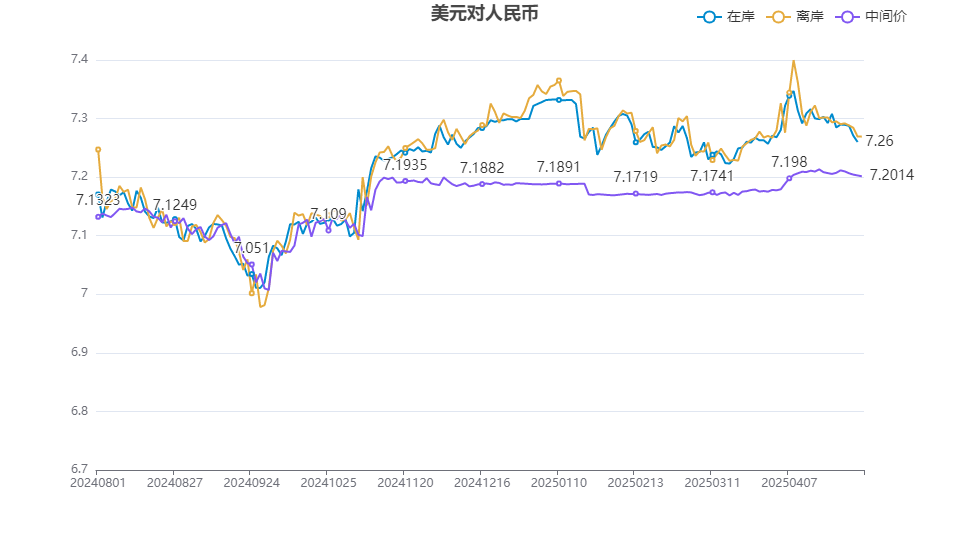Click the purple 中间价 legend circle marker
This screenshot has width=960, height=540.
tap(849, 17)
